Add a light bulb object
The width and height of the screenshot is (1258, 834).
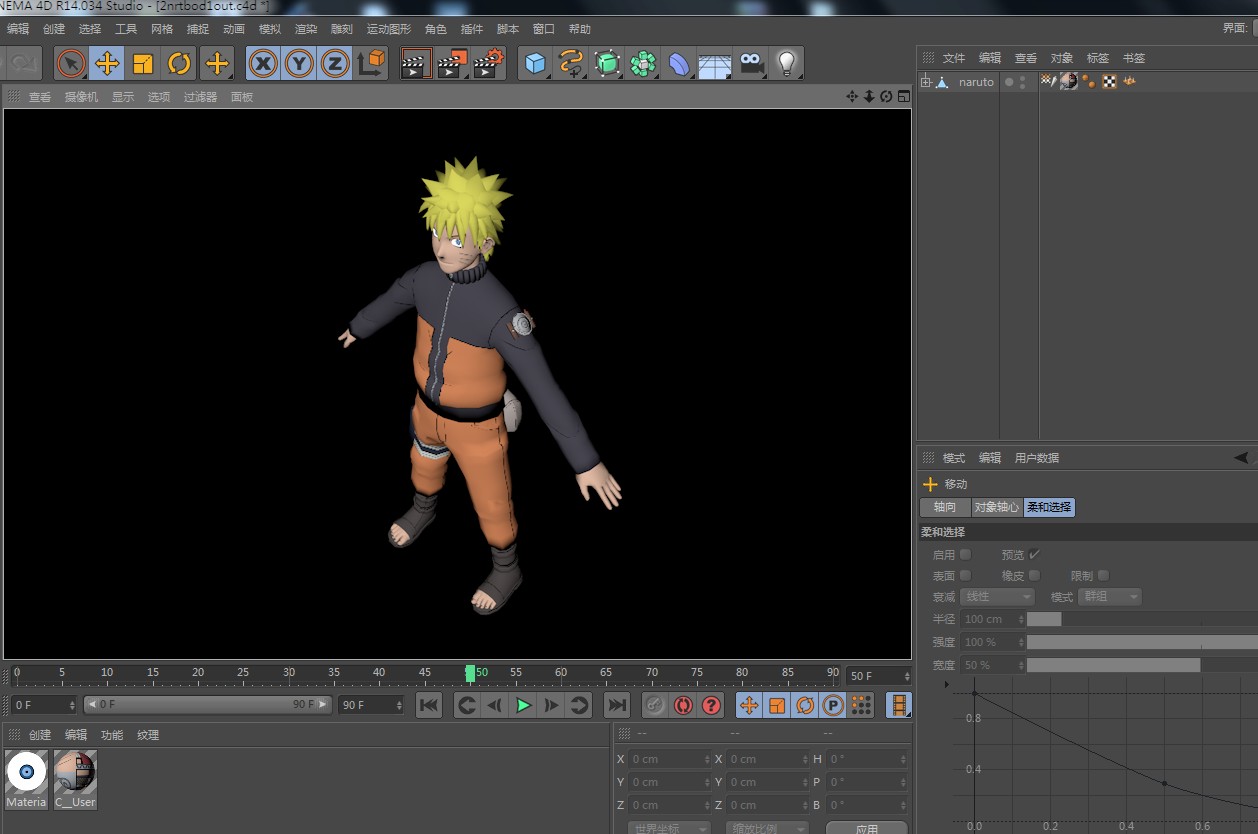(787, 64)
